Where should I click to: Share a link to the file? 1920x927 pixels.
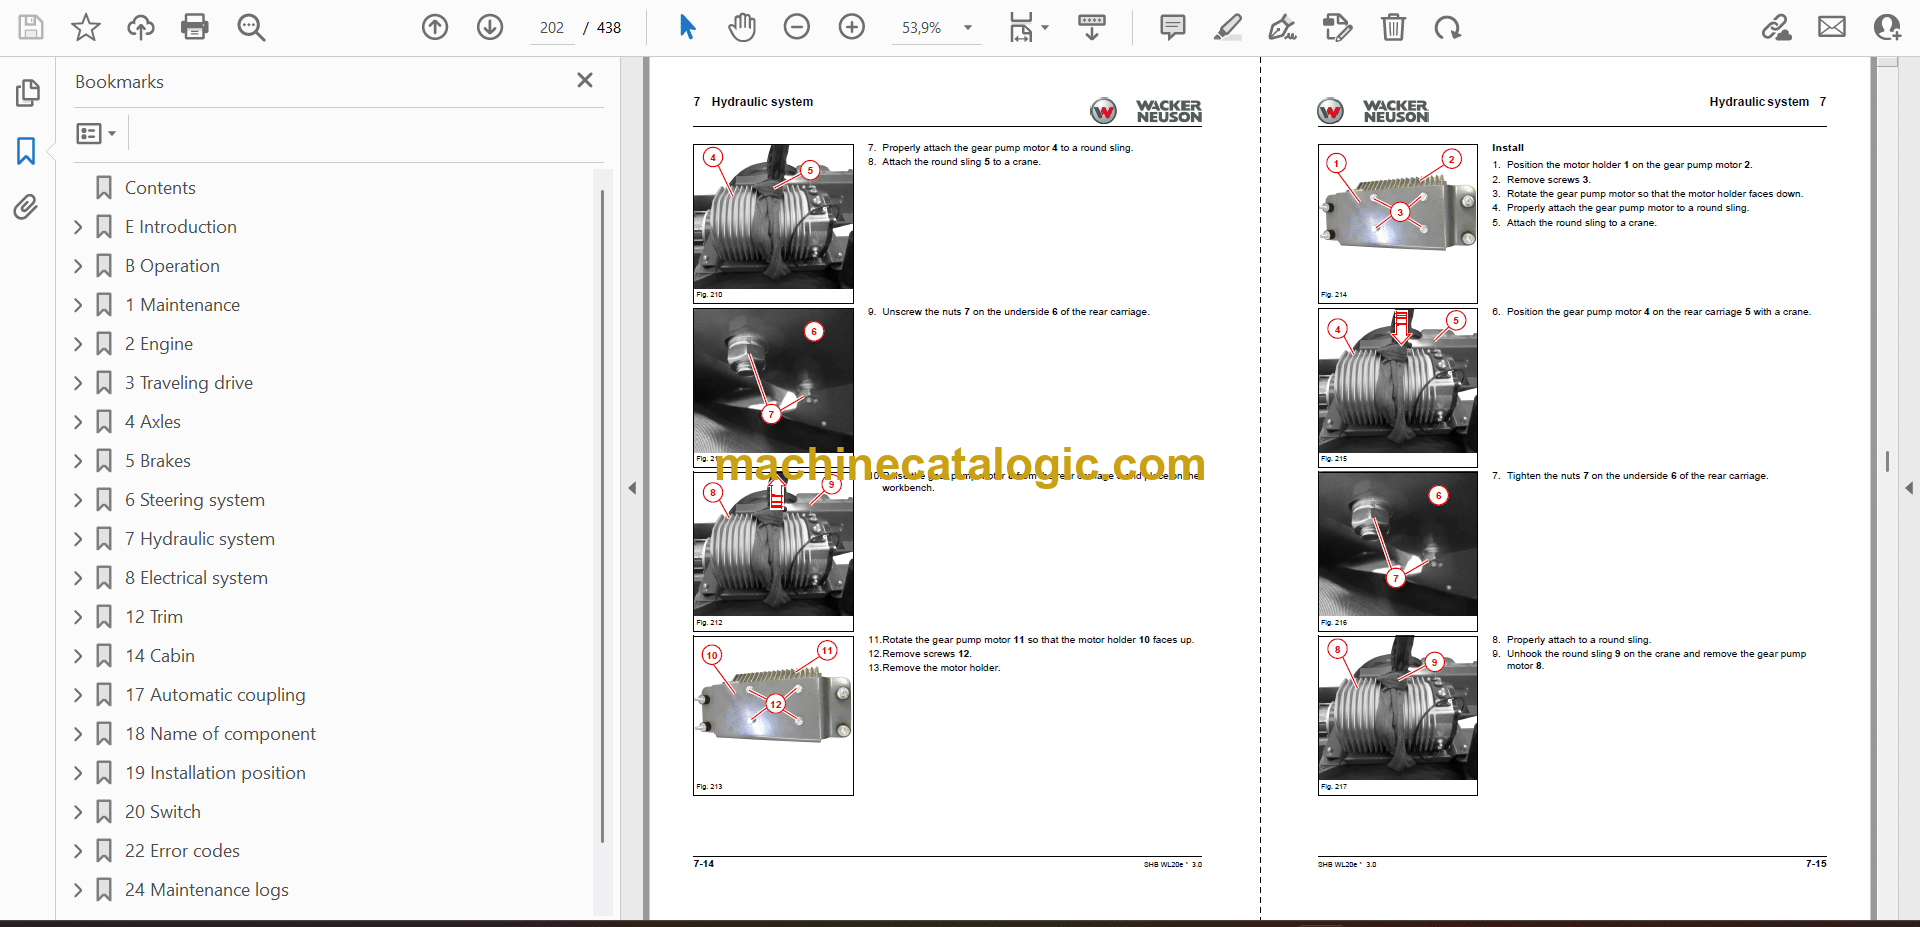click(1777, 27)
